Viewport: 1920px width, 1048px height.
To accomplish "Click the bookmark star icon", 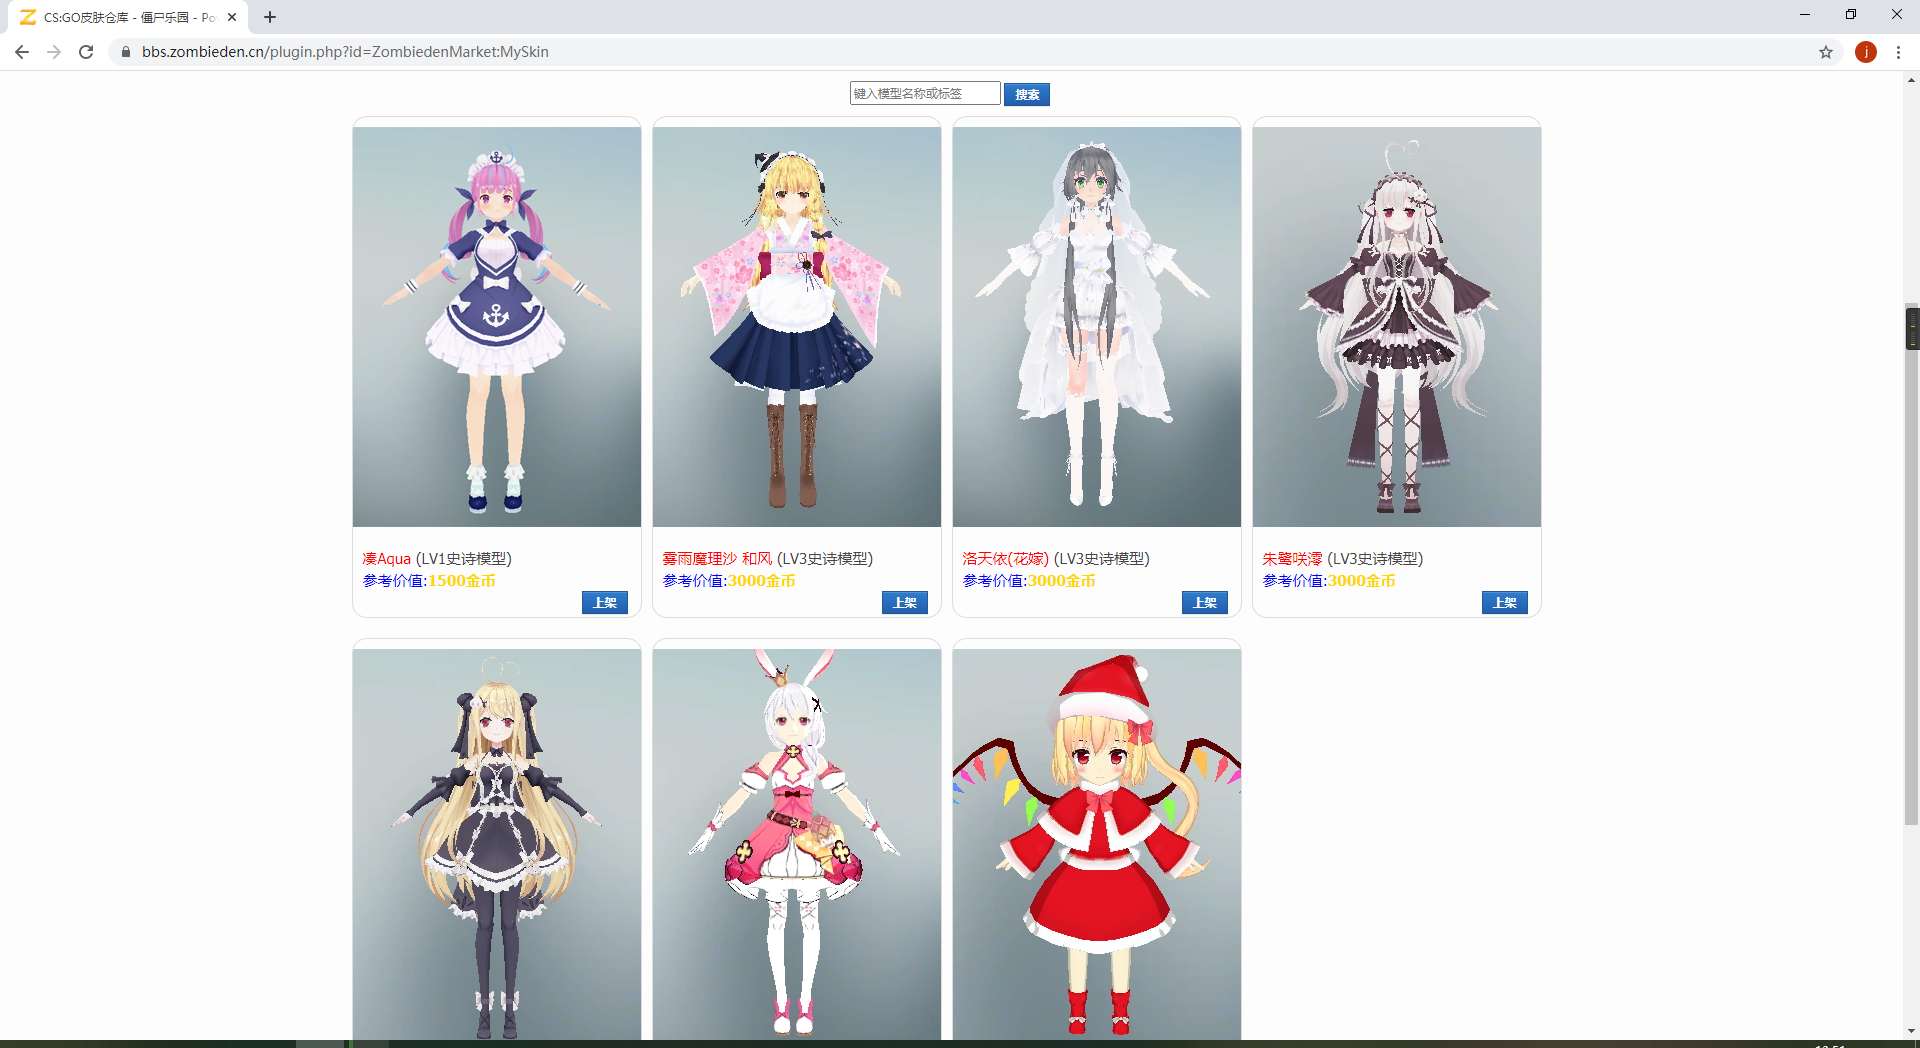I will click(x=1827, y=52).
